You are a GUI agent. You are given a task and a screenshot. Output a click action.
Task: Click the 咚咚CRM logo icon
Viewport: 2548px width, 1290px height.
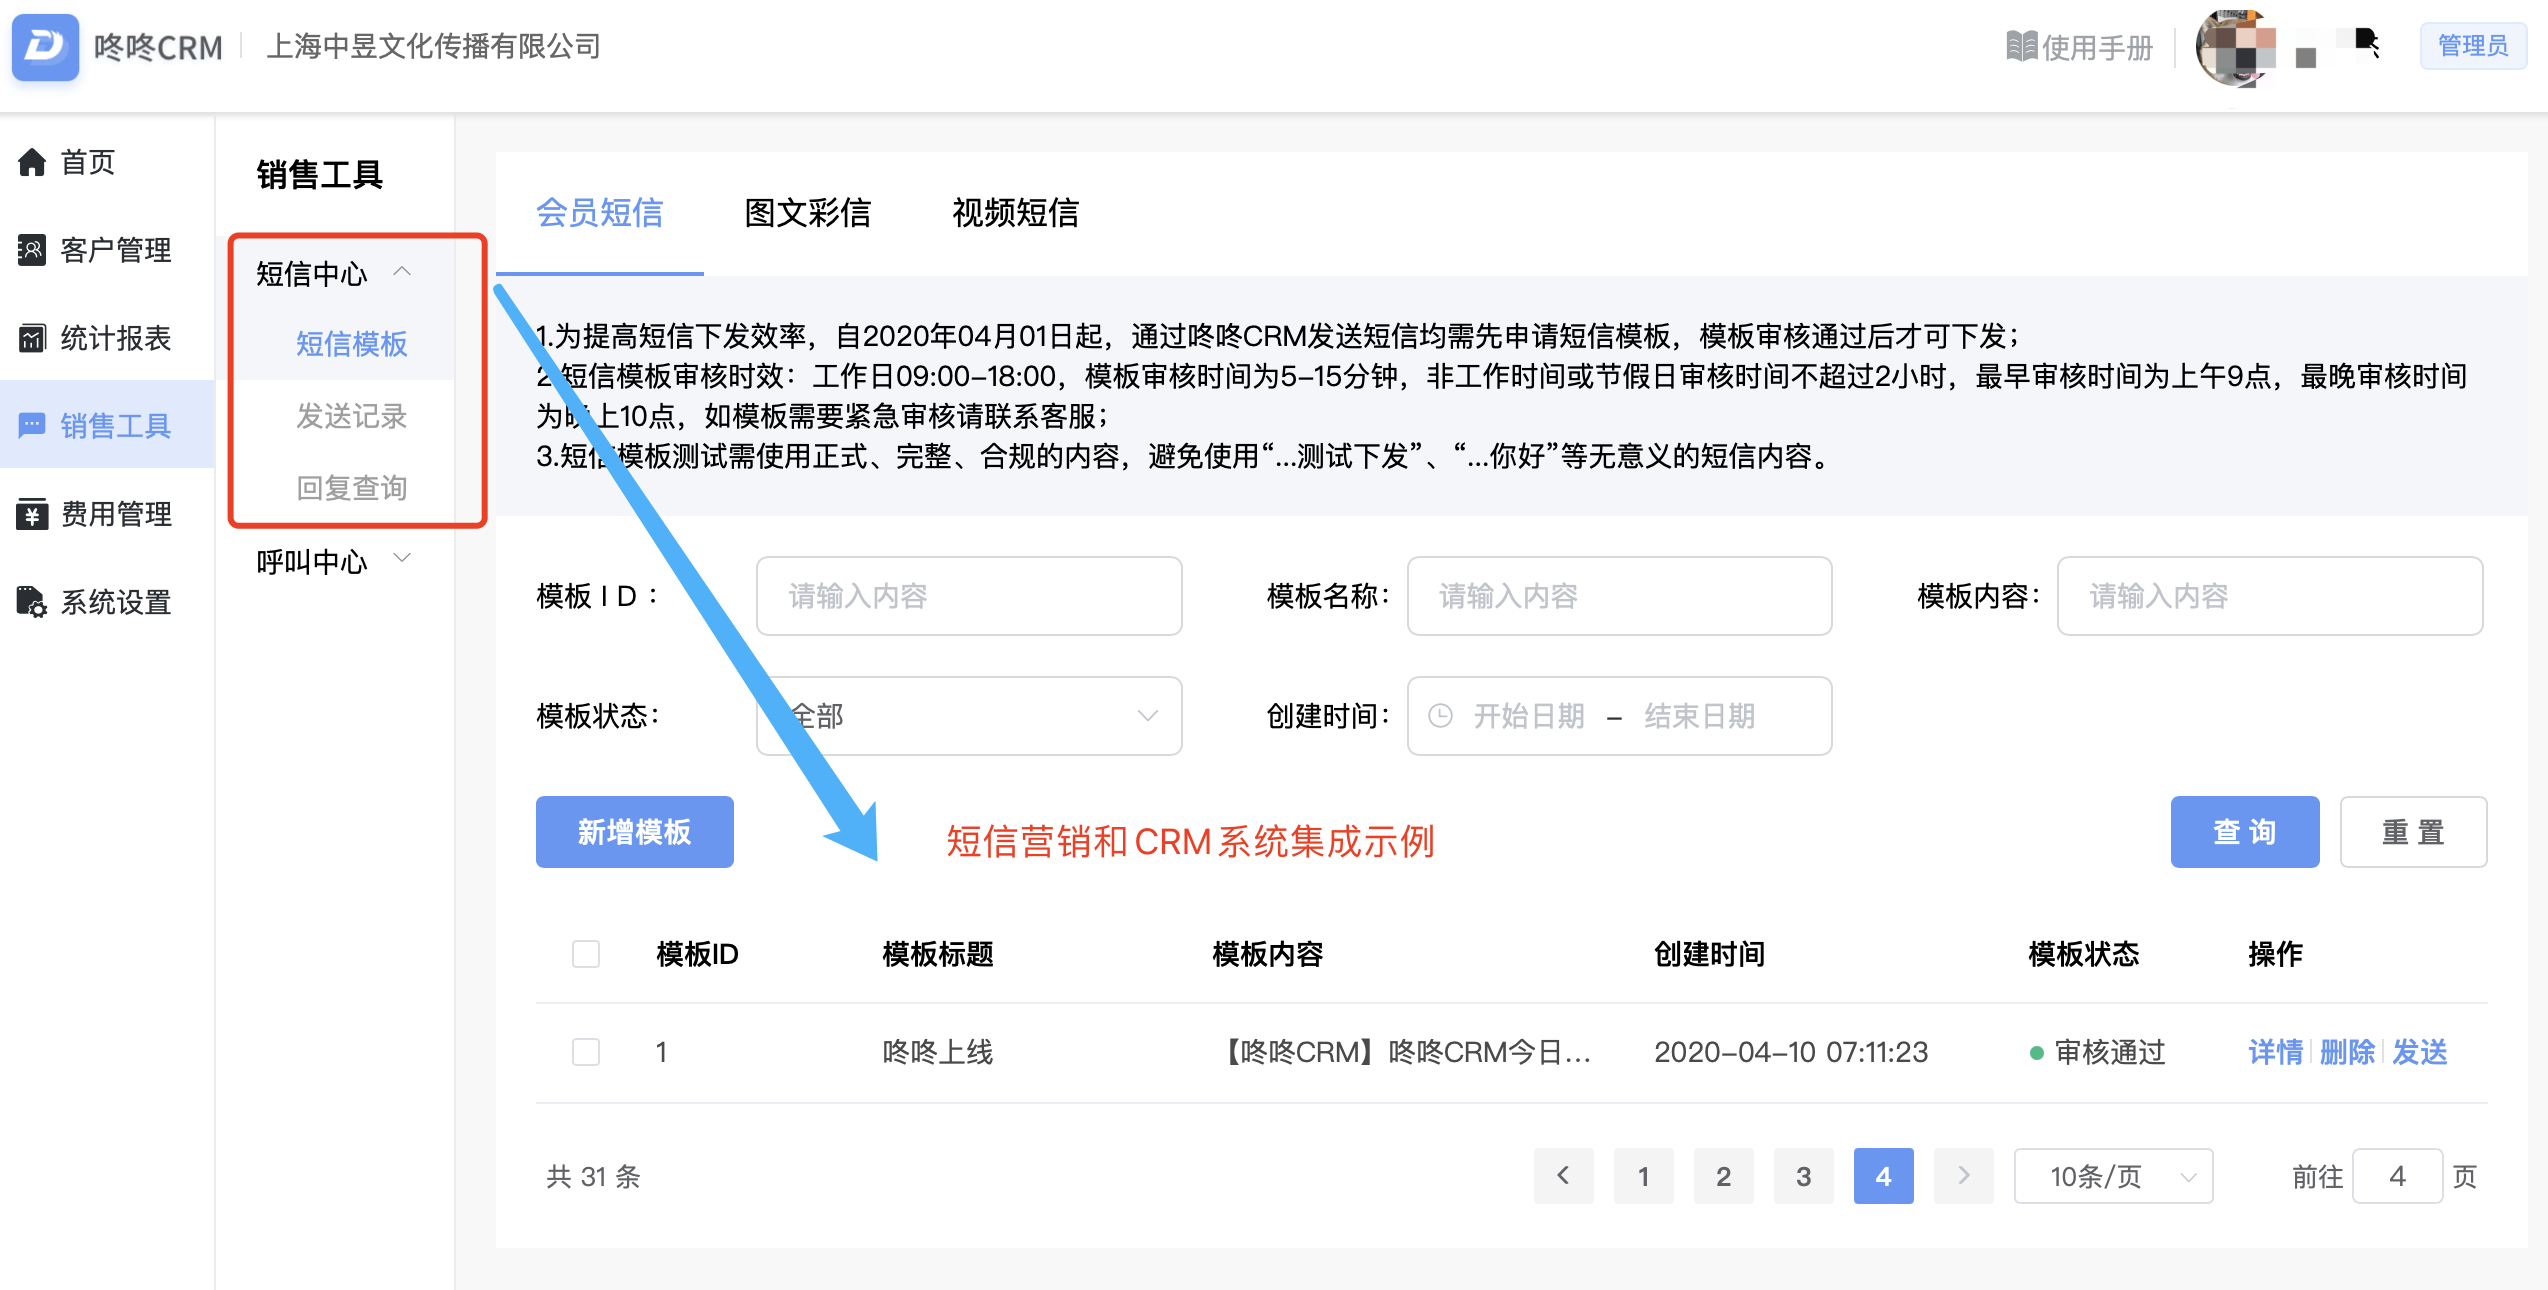point(45,46)
